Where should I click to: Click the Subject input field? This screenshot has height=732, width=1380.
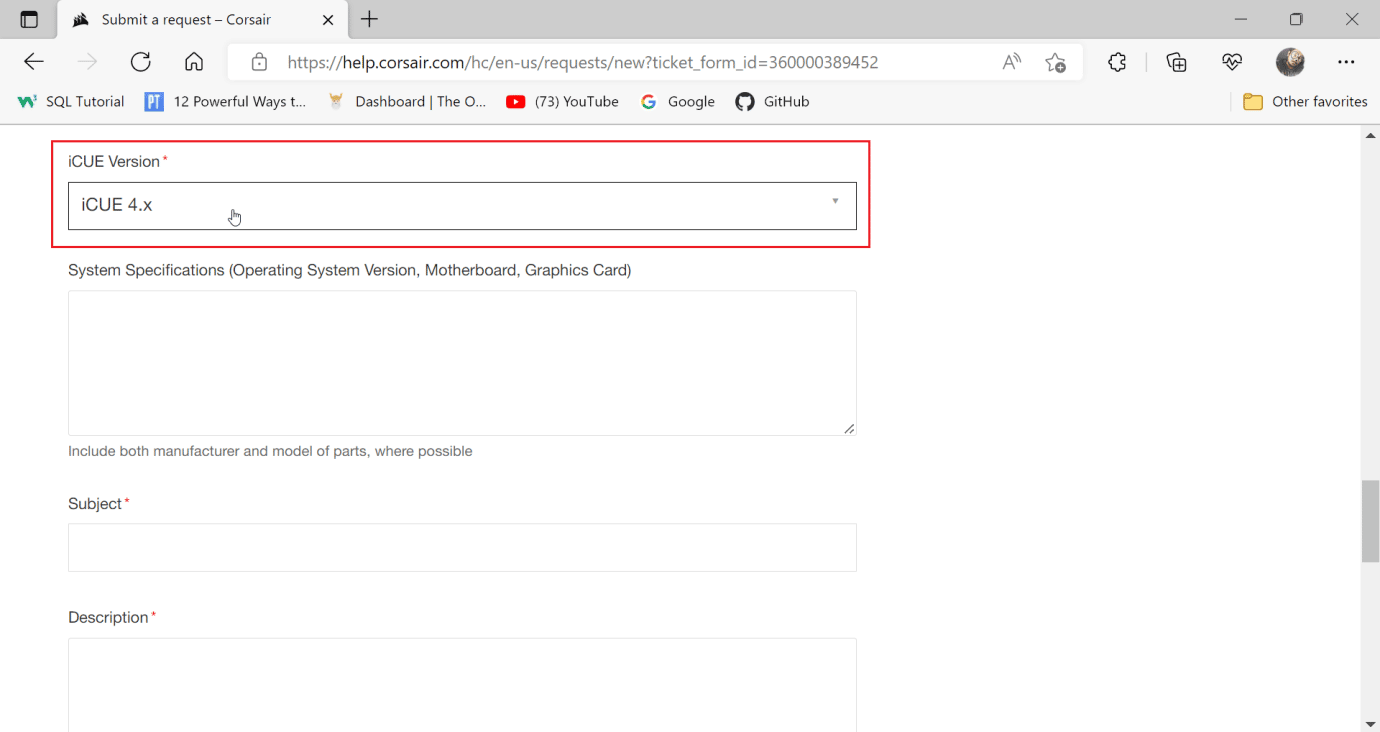click(462, 548)
